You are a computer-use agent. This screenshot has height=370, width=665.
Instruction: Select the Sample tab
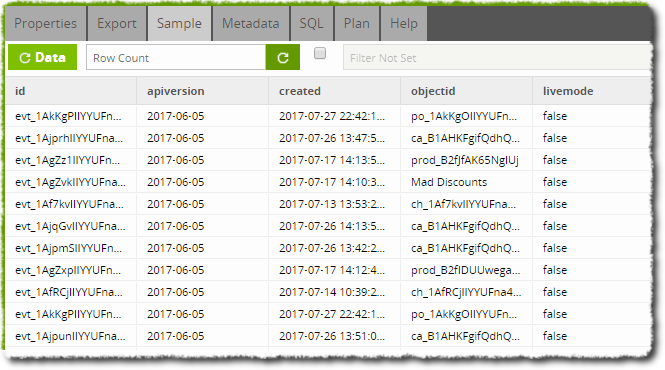pyautogui.click(x=179, y=23)
